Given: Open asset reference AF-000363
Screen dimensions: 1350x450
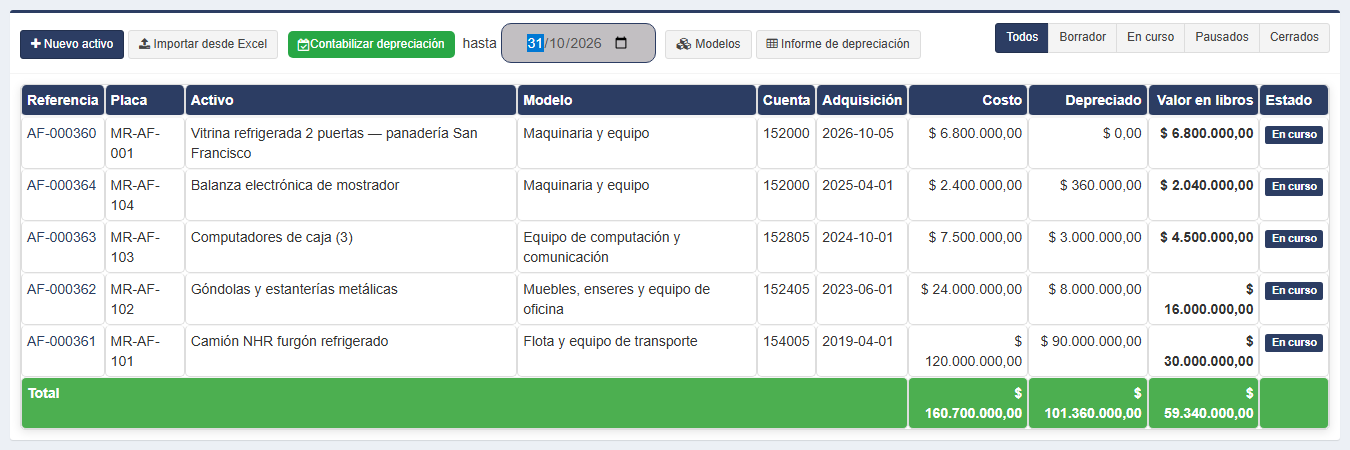Looking at the screenshot, I should pyautogui.click(x=62, y=237).
